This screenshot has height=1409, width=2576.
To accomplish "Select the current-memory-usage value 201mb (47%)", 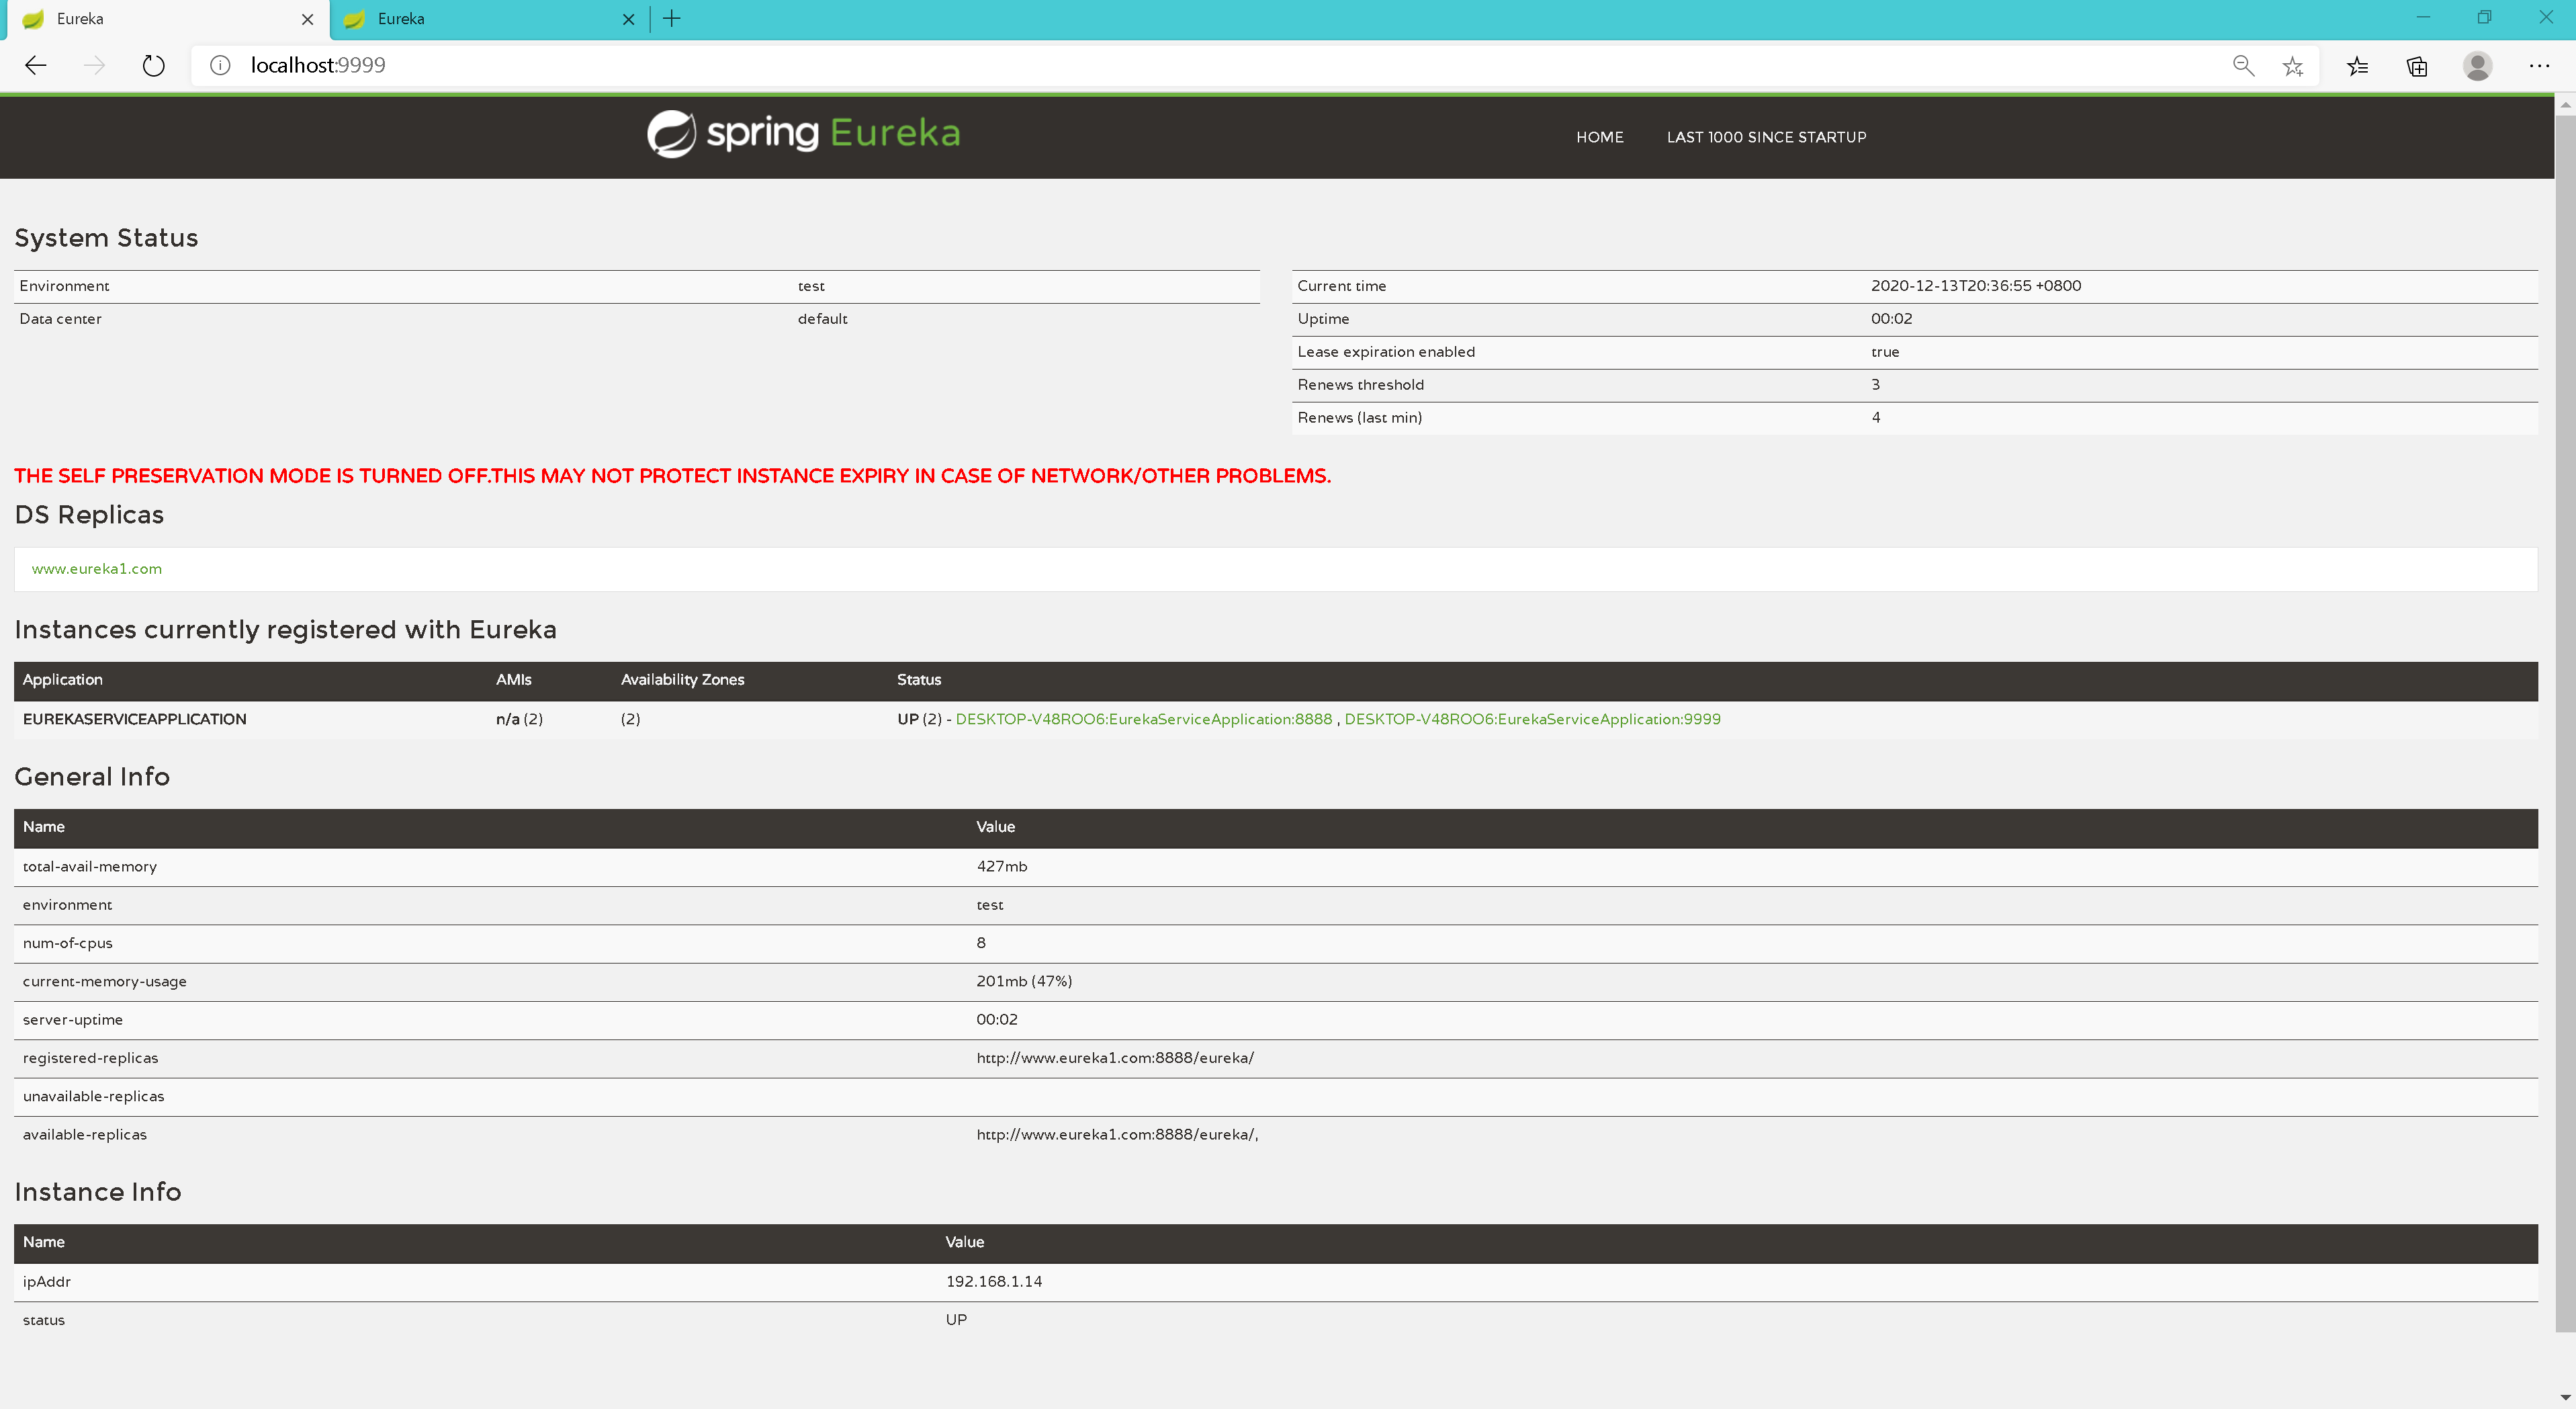I will pos(1023,981).
